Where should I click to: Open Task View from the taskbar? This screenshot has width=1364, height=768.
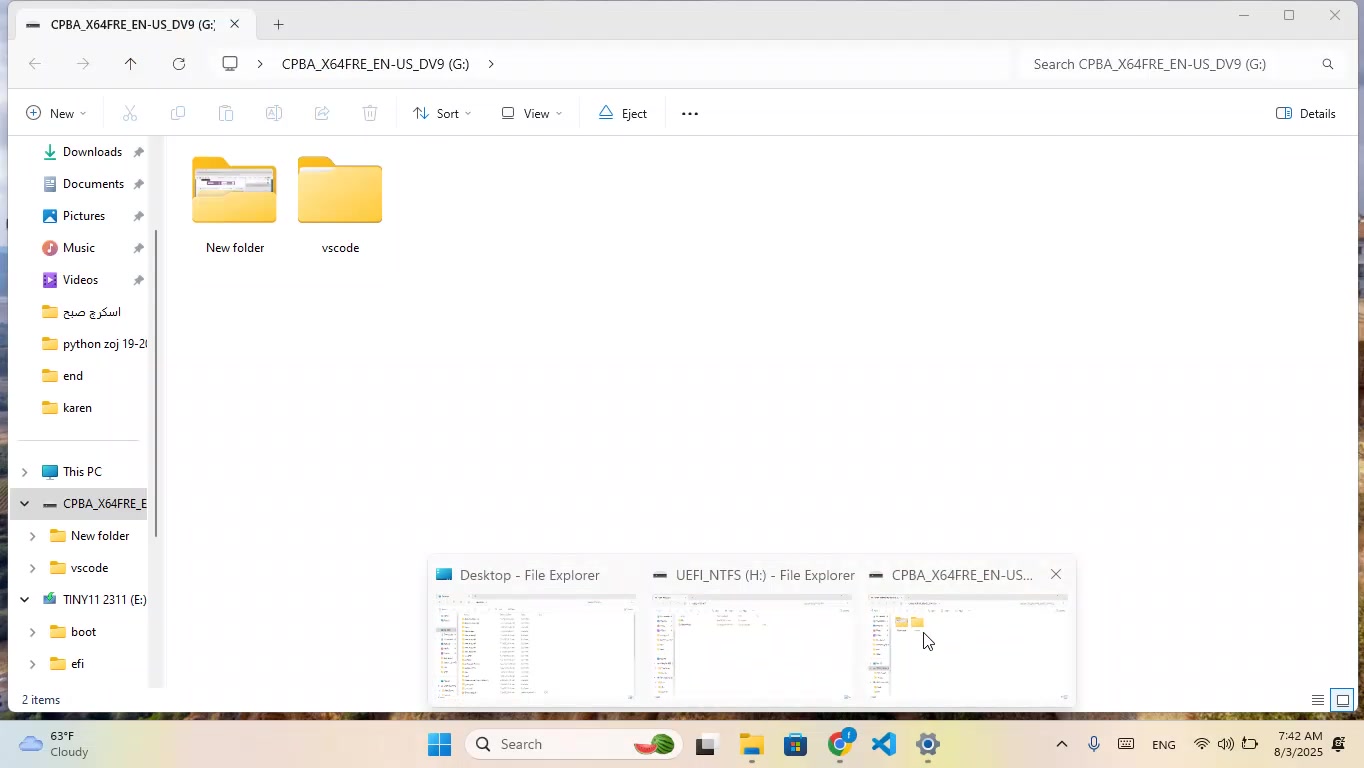coord(707,745)
